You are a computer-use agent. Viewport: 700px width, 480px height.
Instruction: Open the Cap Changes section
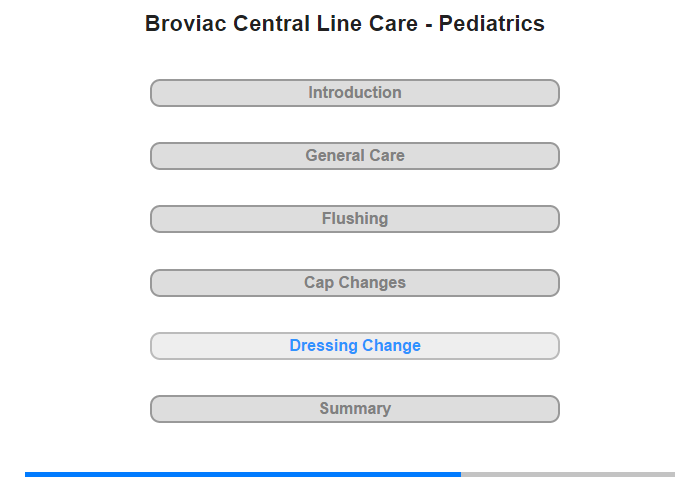click(355, 283)
